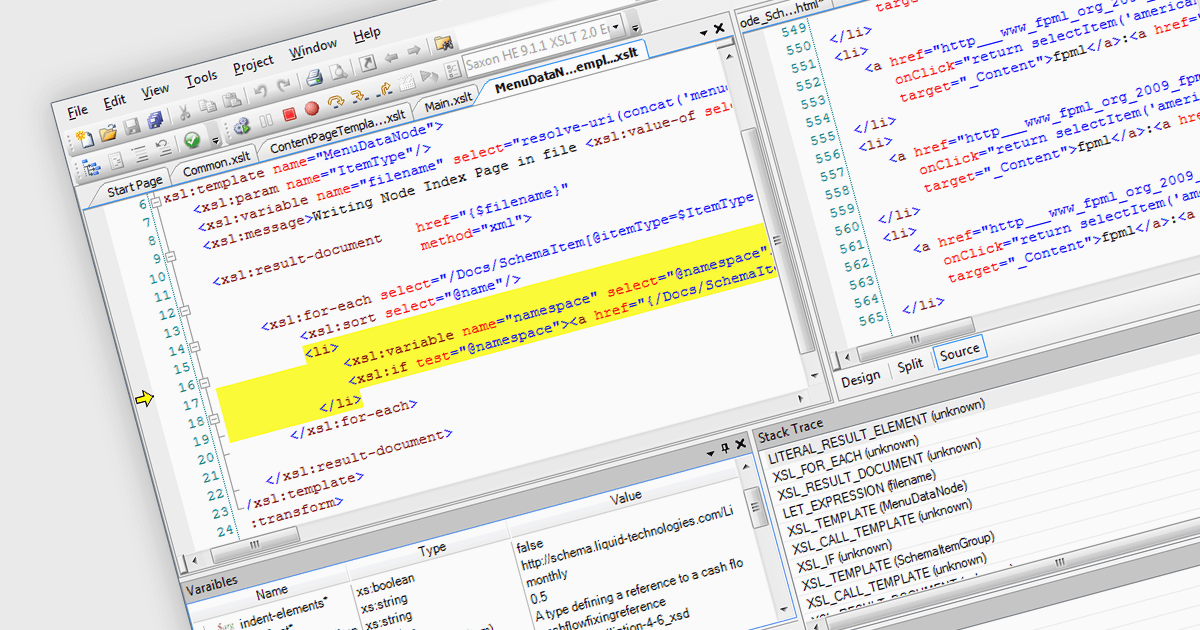Close the XSLT editor document pane
Viewport: 1200px width, 630px height.
point(719,28)
